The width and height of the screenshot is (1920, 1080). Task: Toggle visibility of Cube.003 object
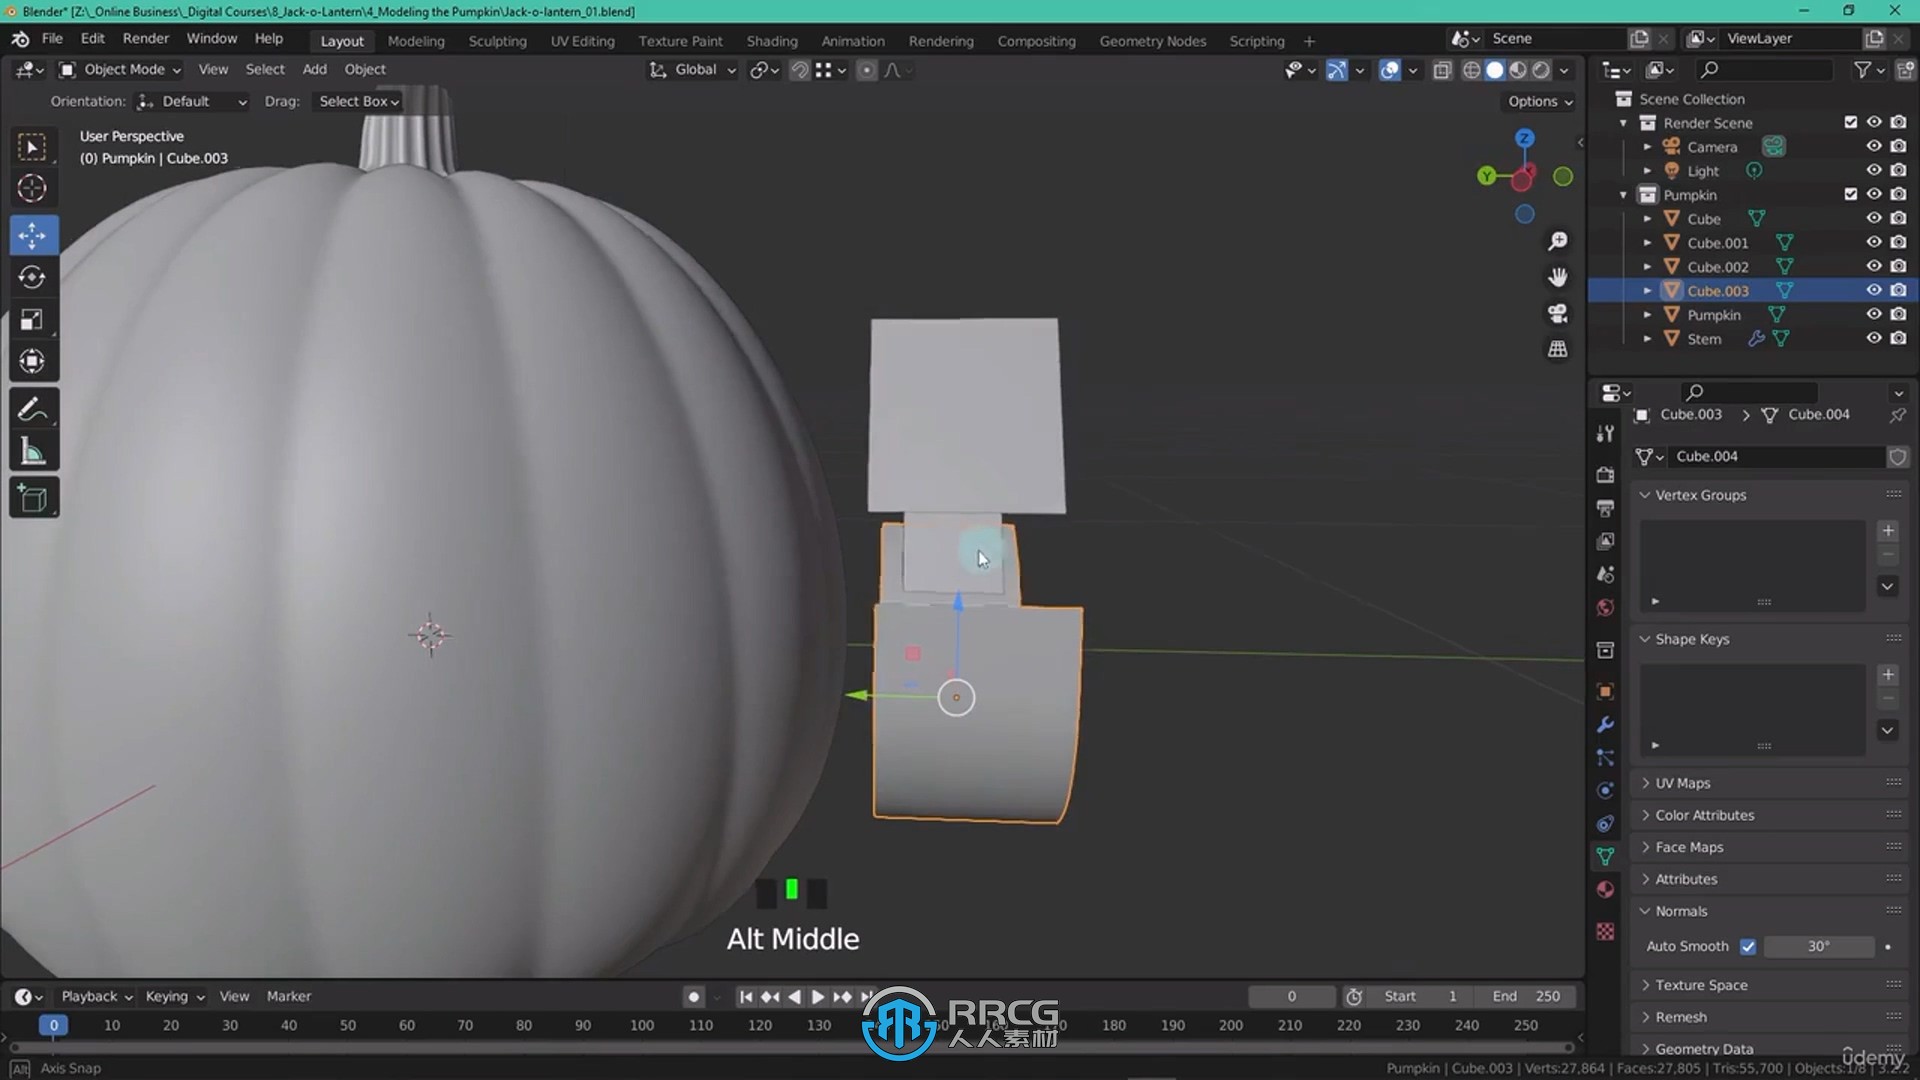1871,290
